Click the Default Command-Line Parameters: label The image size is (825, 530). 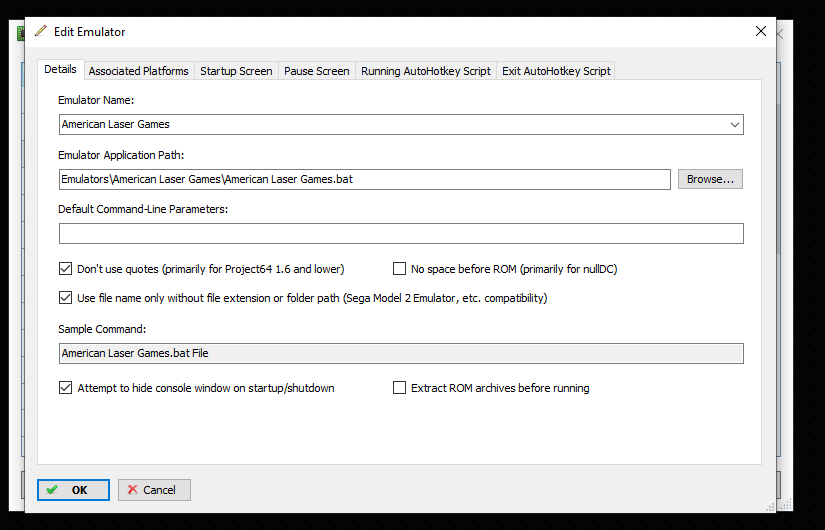tap(143, 209)
